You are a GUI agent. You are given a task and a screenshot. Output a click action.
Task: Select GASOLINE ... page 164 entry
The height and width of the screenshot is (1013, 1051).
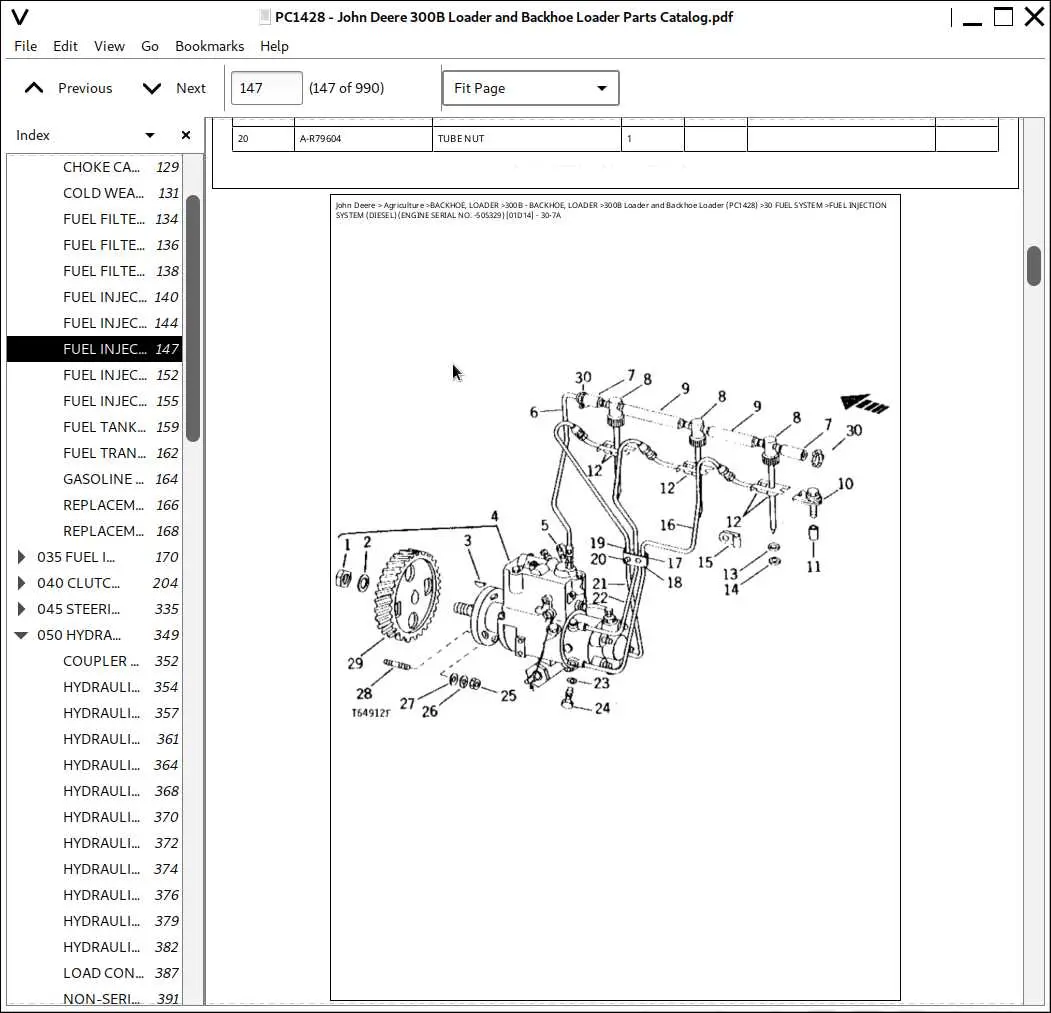[x=95, y=479]
